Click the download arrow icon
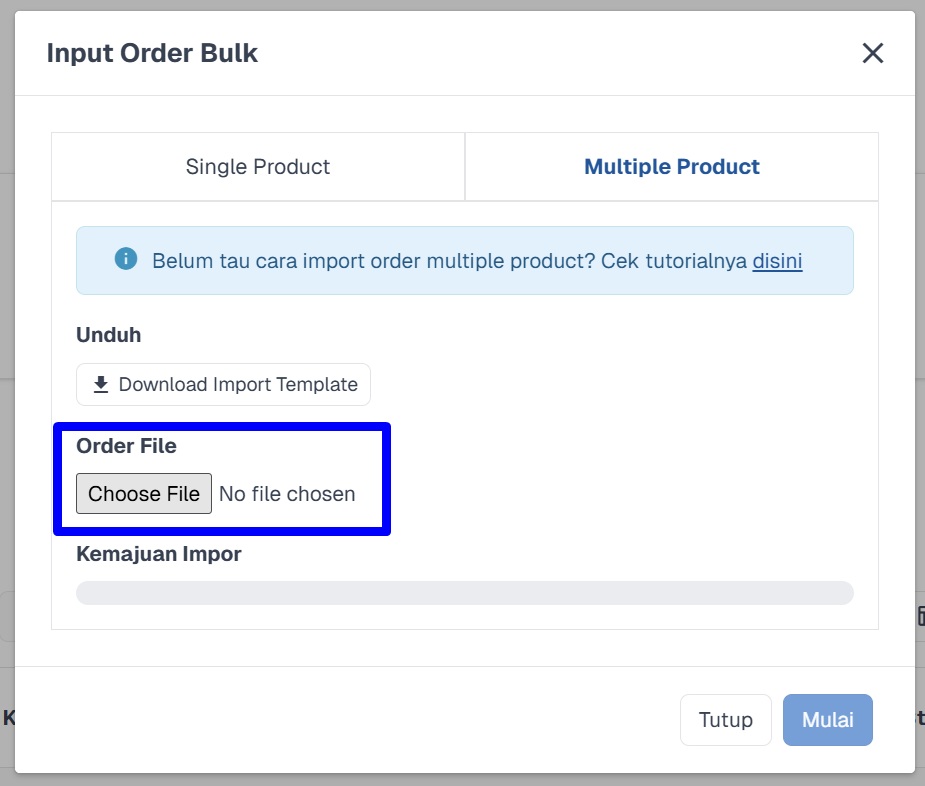This screenshot has width=925, height=786. pyautogui.click(x=101, y=384)
